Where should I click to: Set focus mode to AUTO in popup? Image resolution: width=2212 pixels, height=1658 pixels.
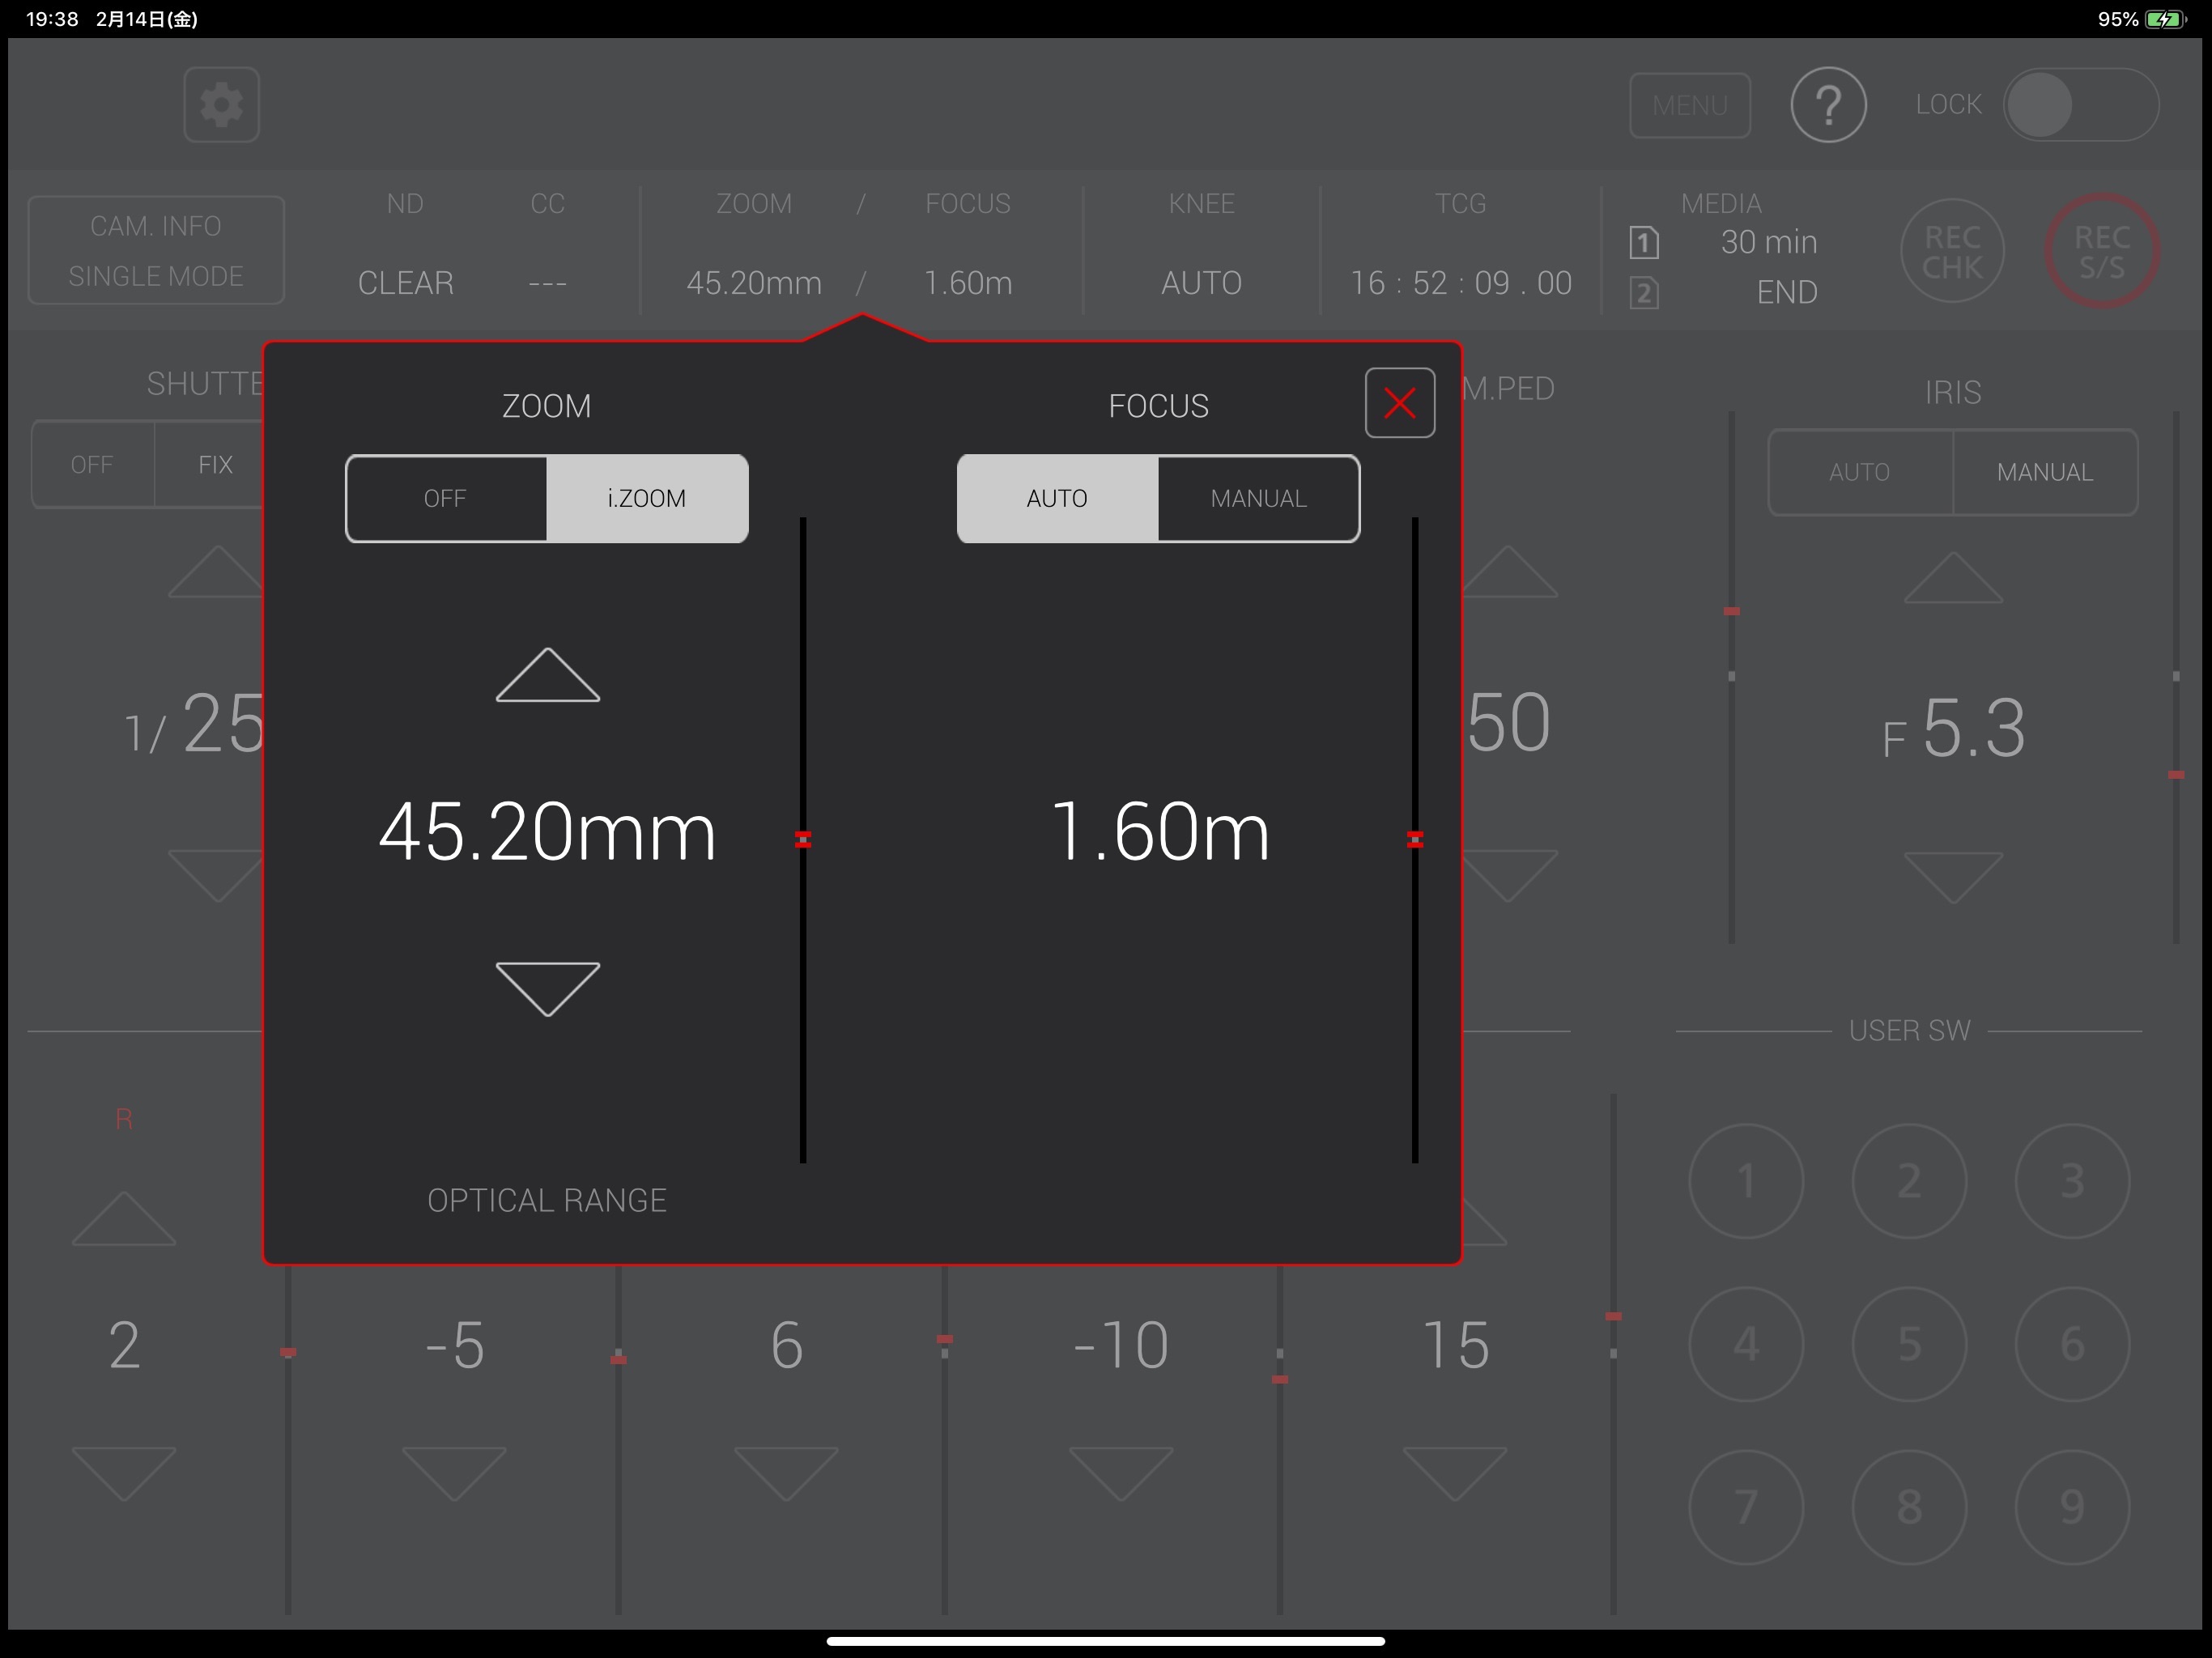[x=1058, y=499]
